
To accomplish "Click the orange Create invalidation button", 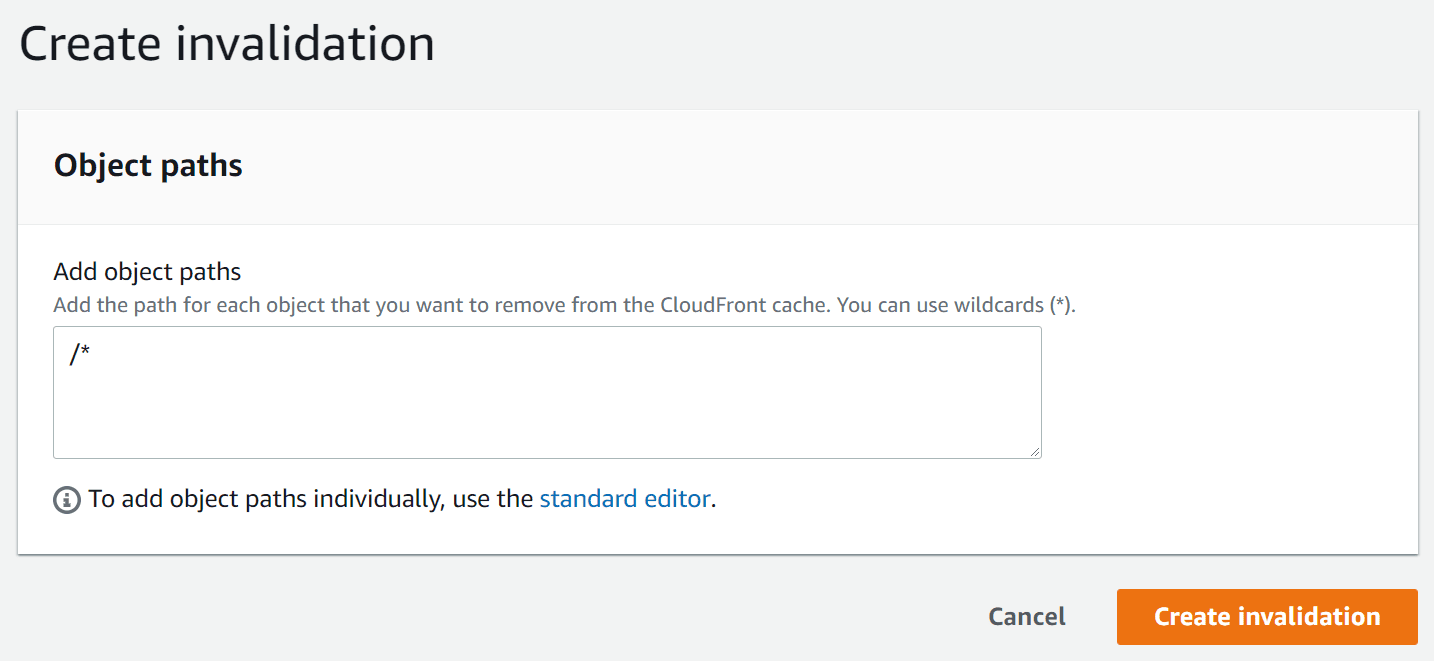I will pos(1267,617).
